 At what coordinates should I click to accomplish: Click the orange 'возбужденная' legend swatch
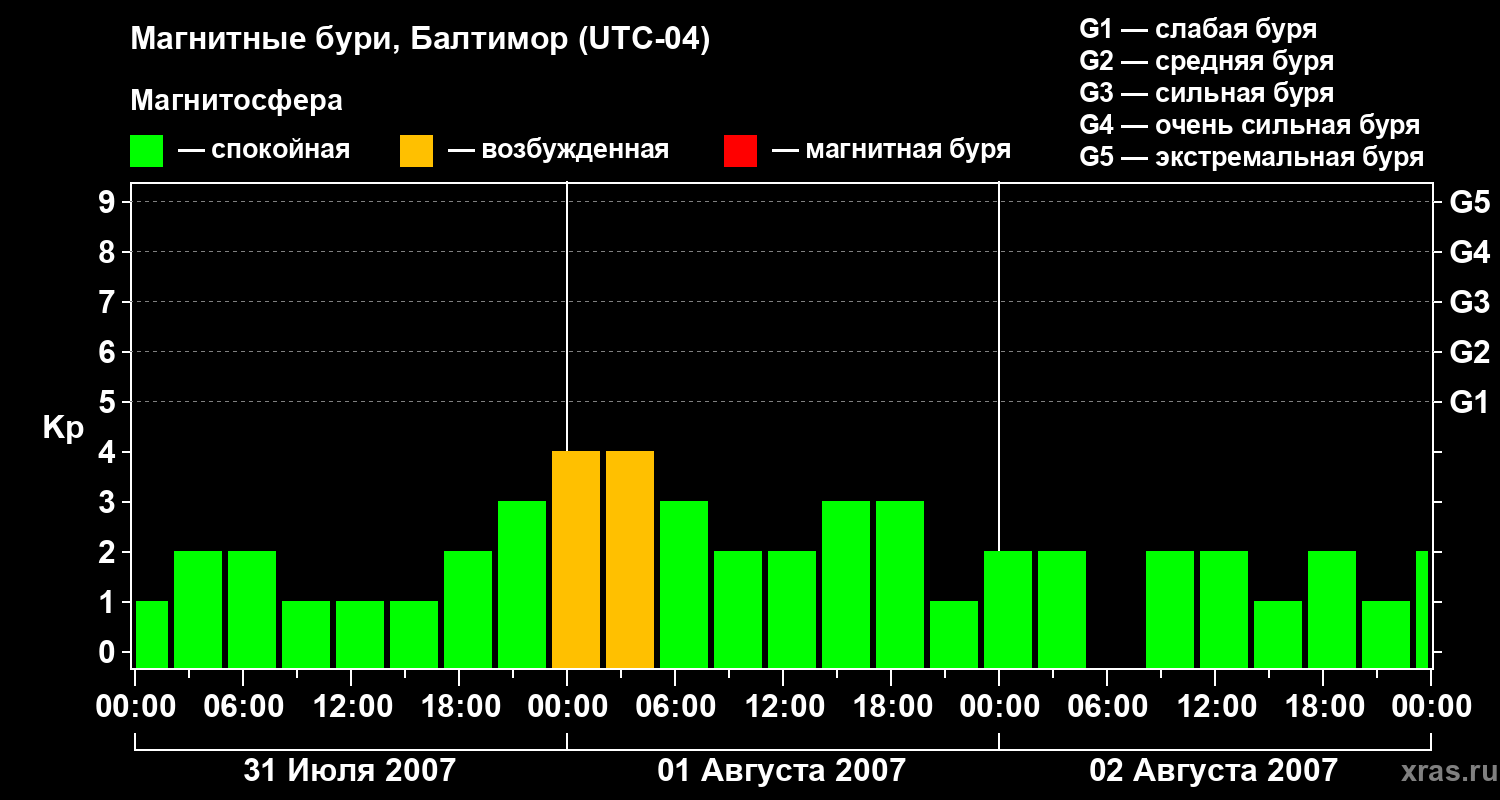416,151
